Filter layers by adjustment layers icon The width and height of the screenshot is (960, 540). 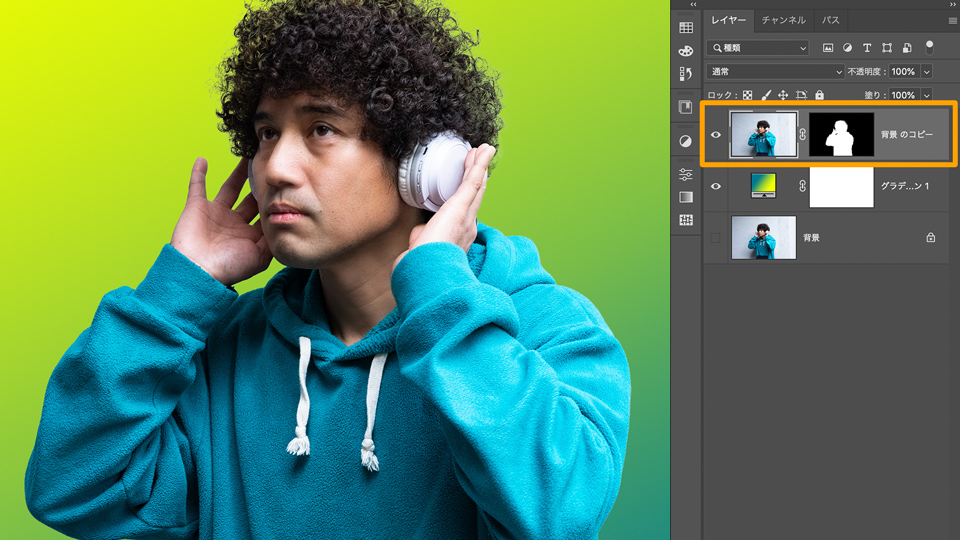847,48
